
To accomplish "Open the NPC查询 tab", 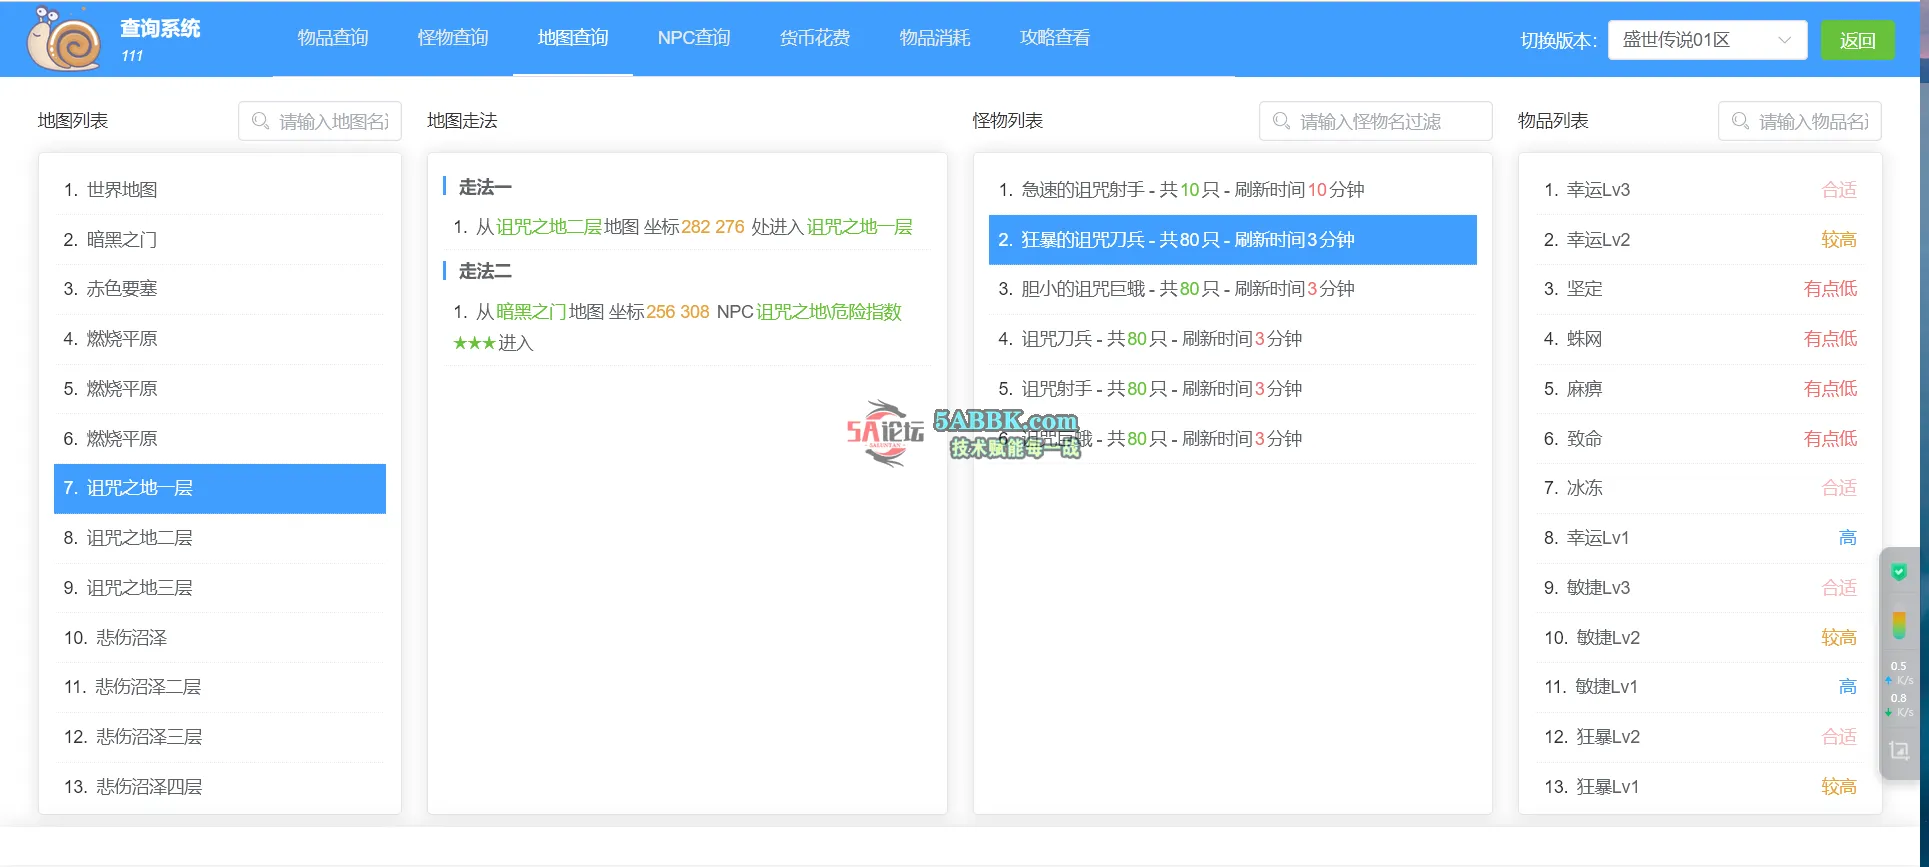I will tap(694, 38).
